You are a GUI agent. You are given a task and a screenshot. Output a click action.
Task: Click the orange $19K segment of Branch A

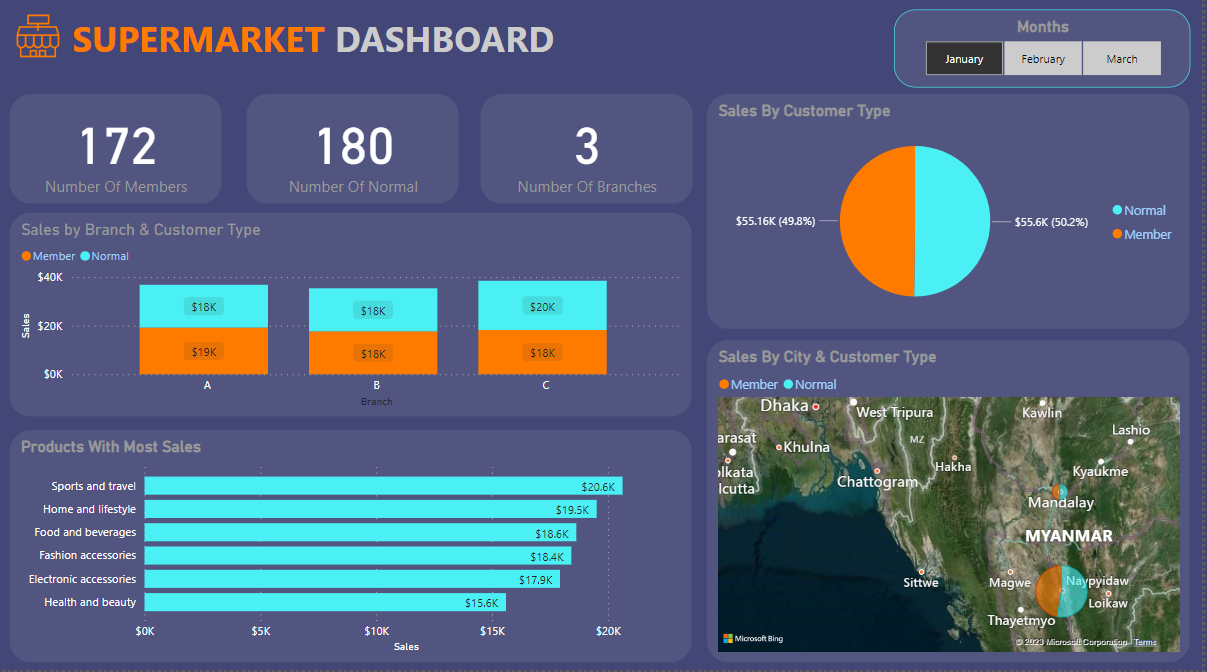[x=204, y=352]
